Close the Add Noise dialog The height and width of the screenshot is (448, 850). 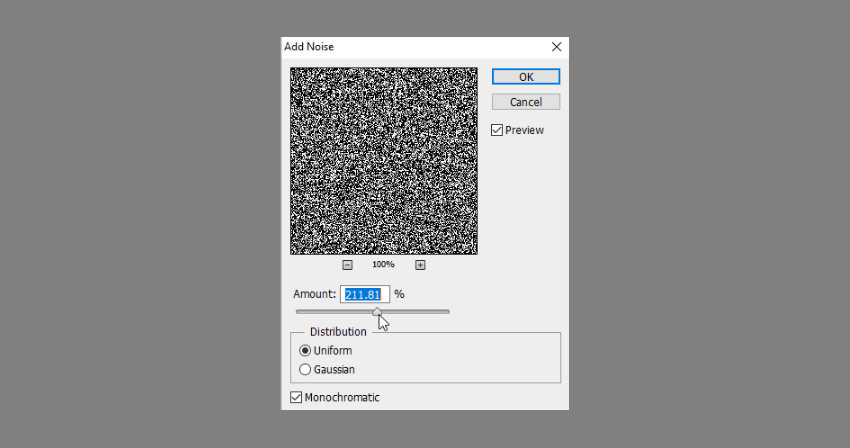(556, 47)
